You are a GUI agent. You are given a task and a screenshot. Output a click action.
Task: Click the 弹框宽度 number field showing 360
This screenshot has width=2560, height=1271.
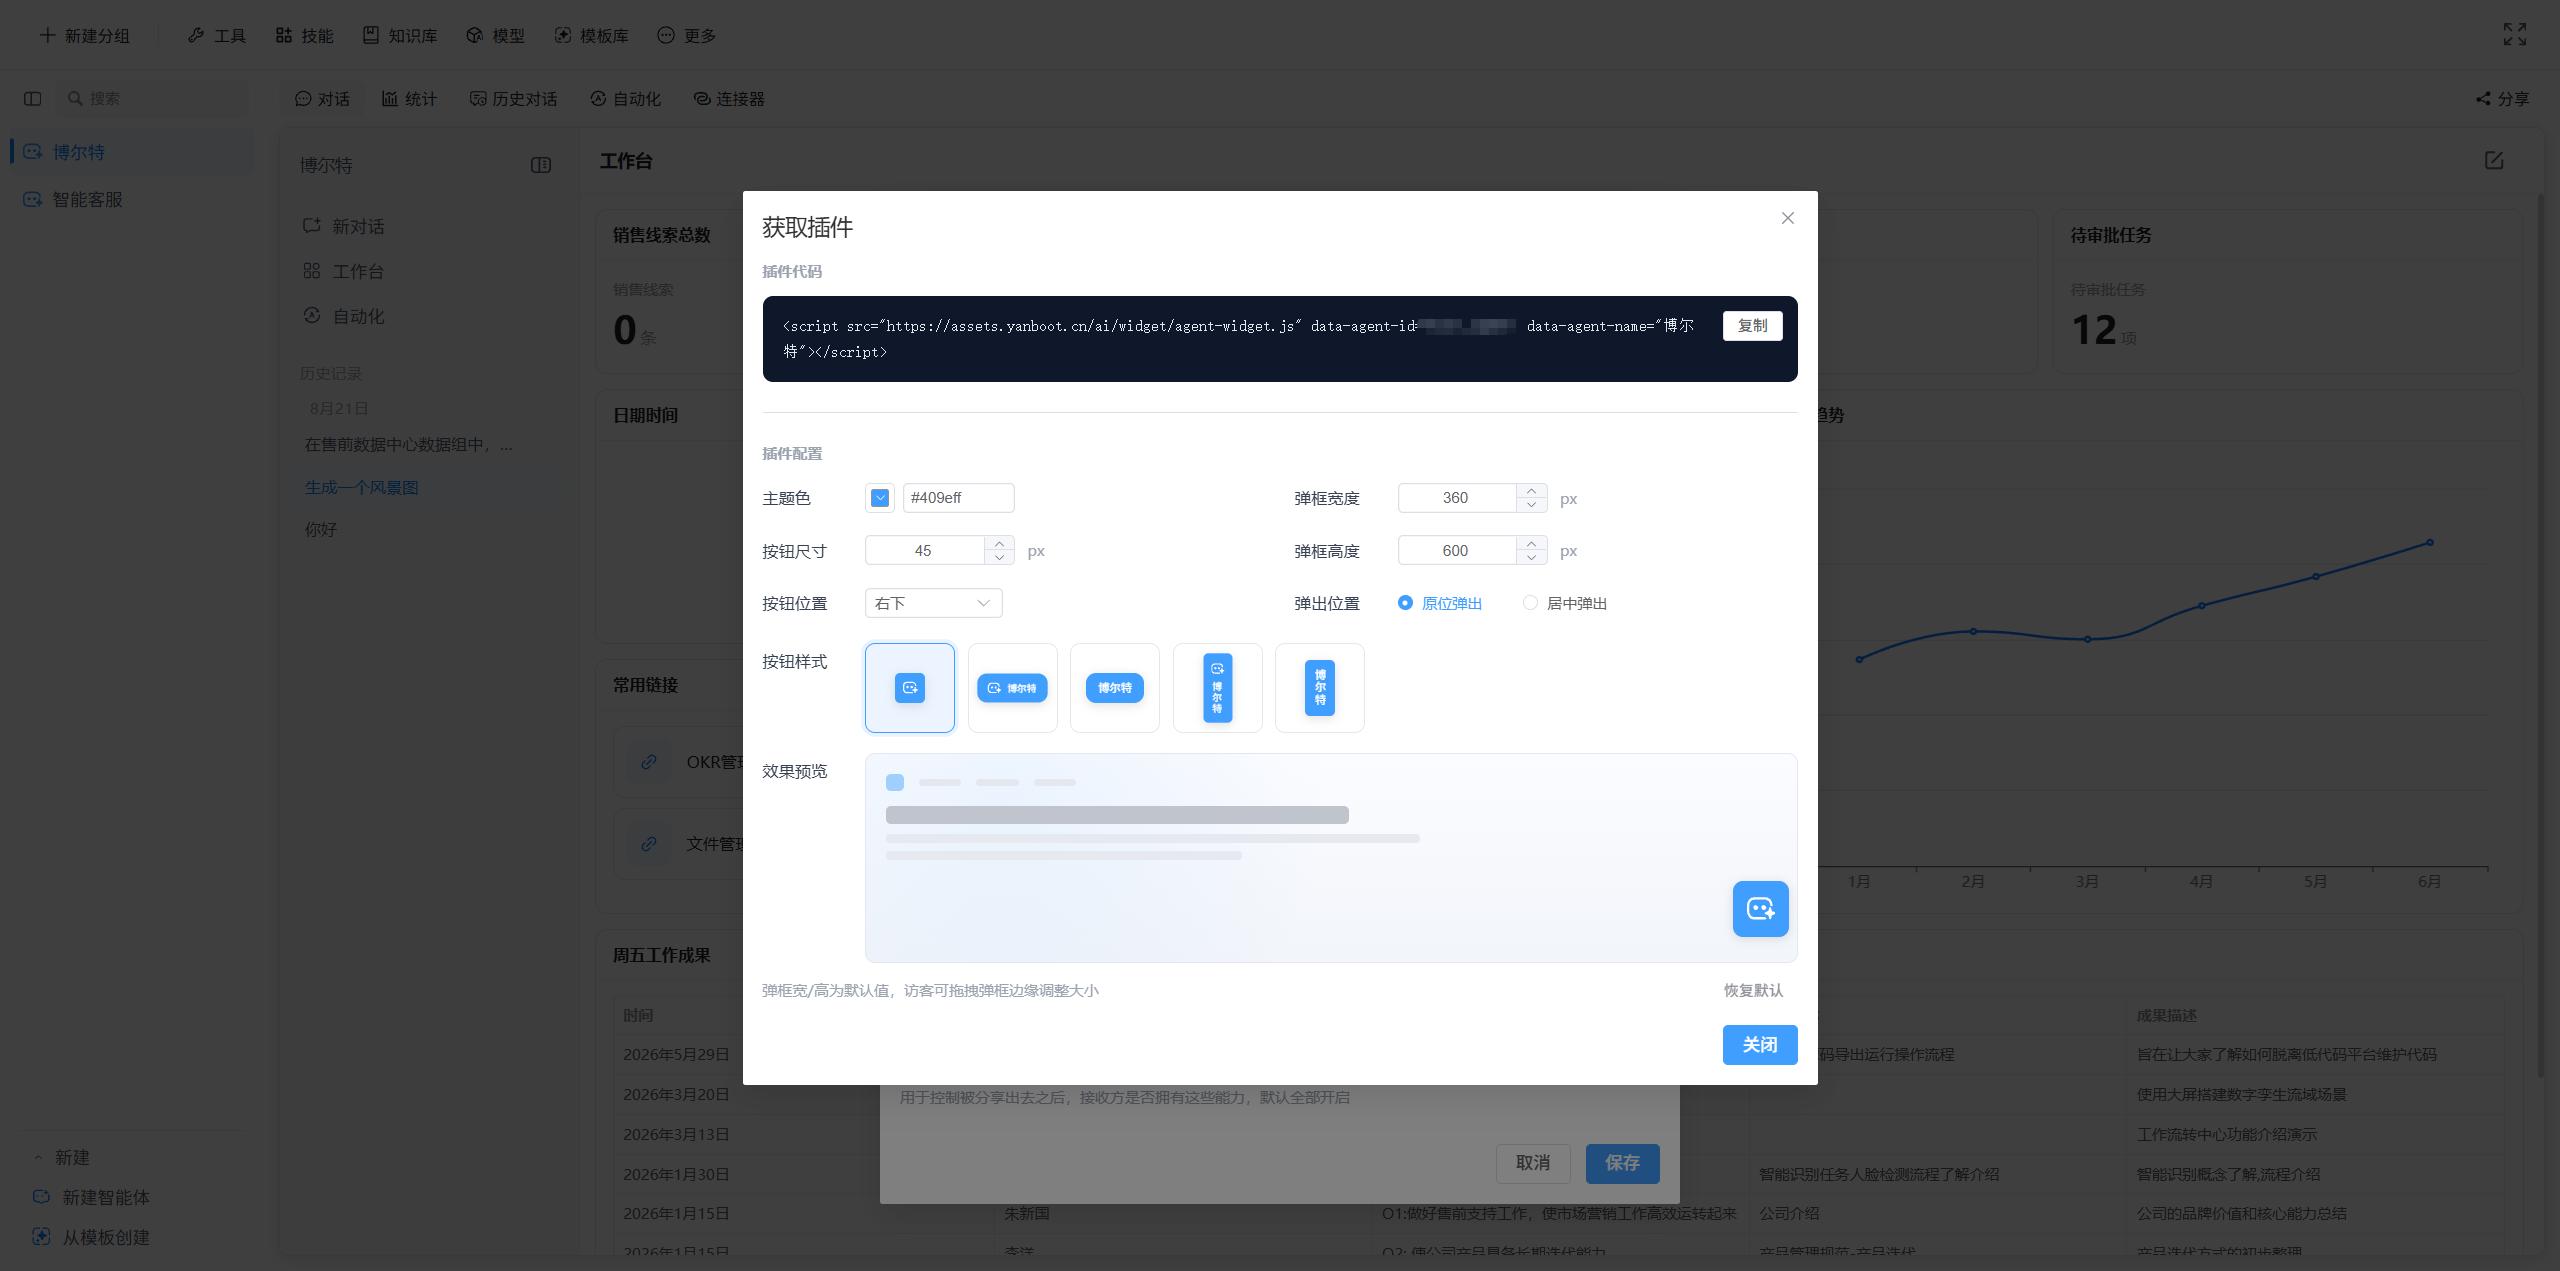[1456, 498]
